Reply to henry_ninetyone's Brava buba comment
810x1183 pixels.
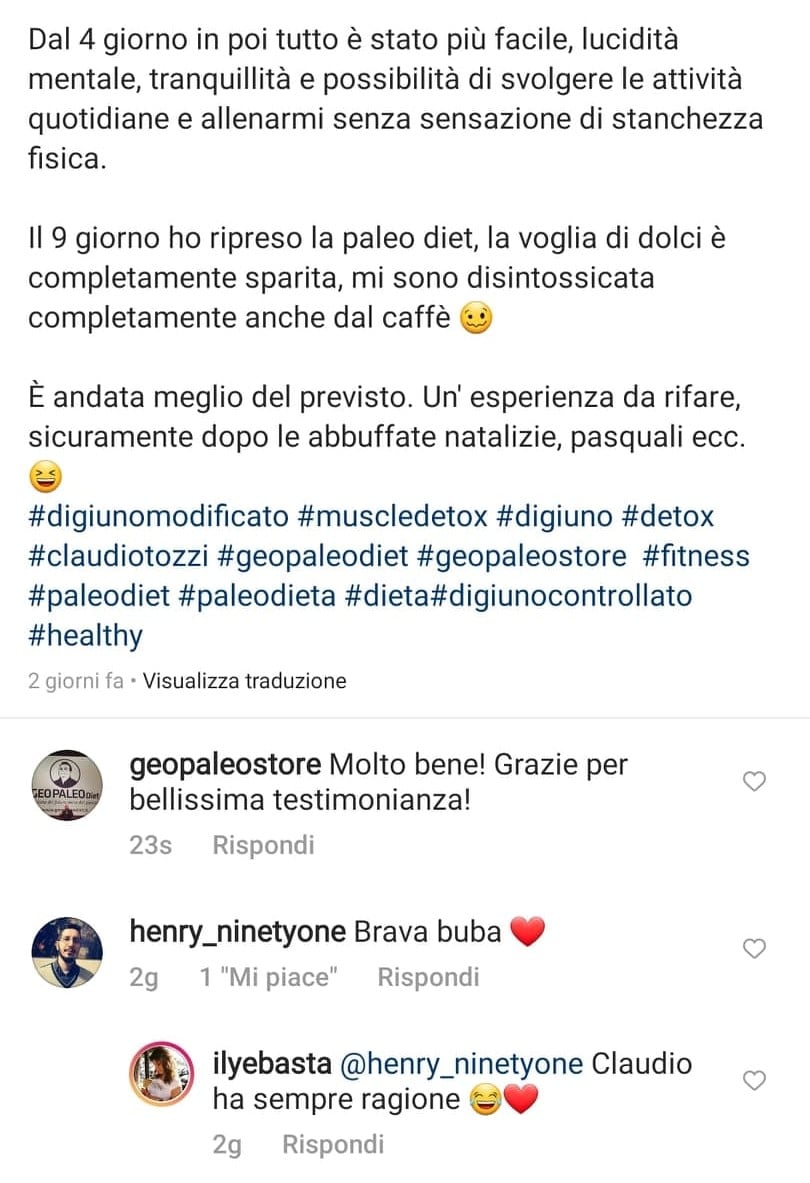[x=428, y=977]
